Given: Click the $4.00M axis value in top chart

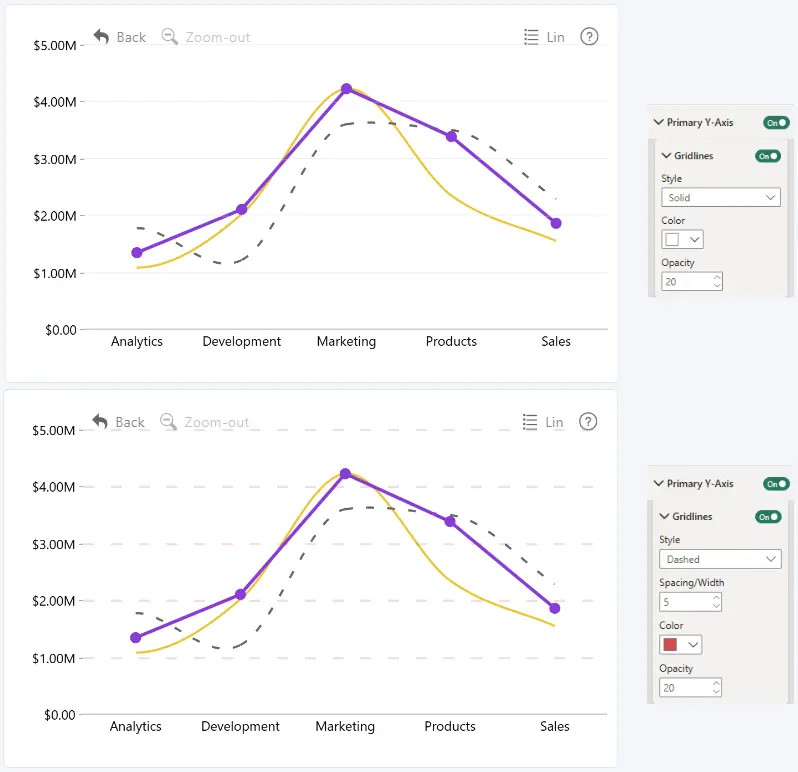Looking at the screenshot, I should [55, 102].
